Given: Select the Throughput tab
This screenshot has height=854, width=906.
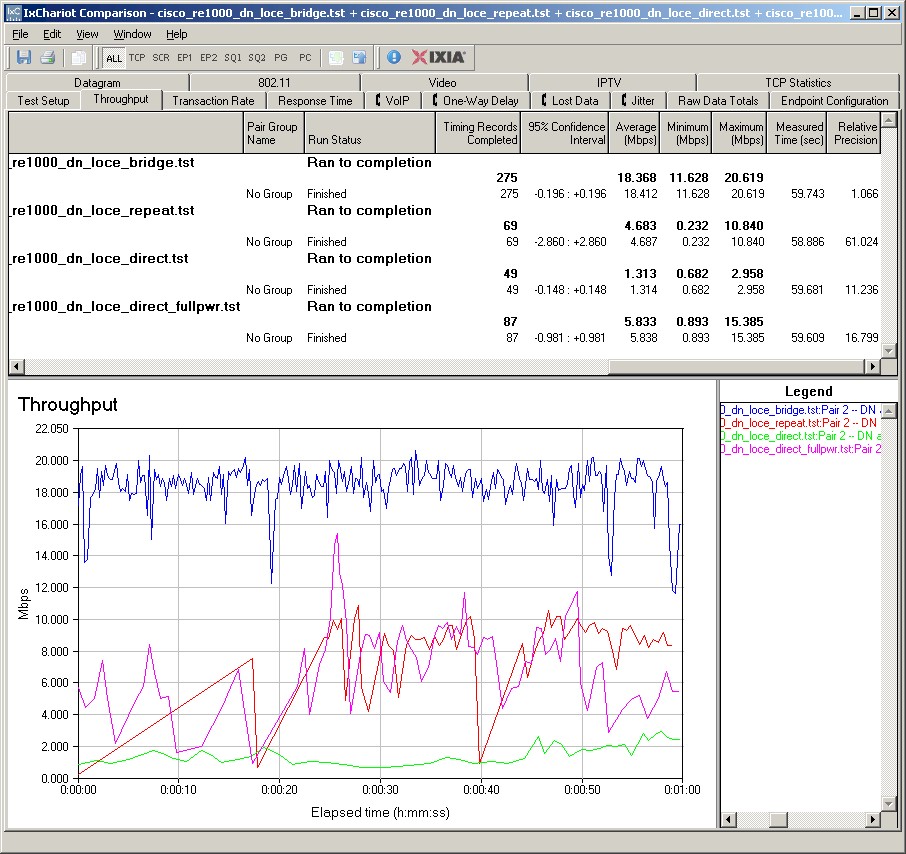Looking at the screenshot, I should click(121, 99).
